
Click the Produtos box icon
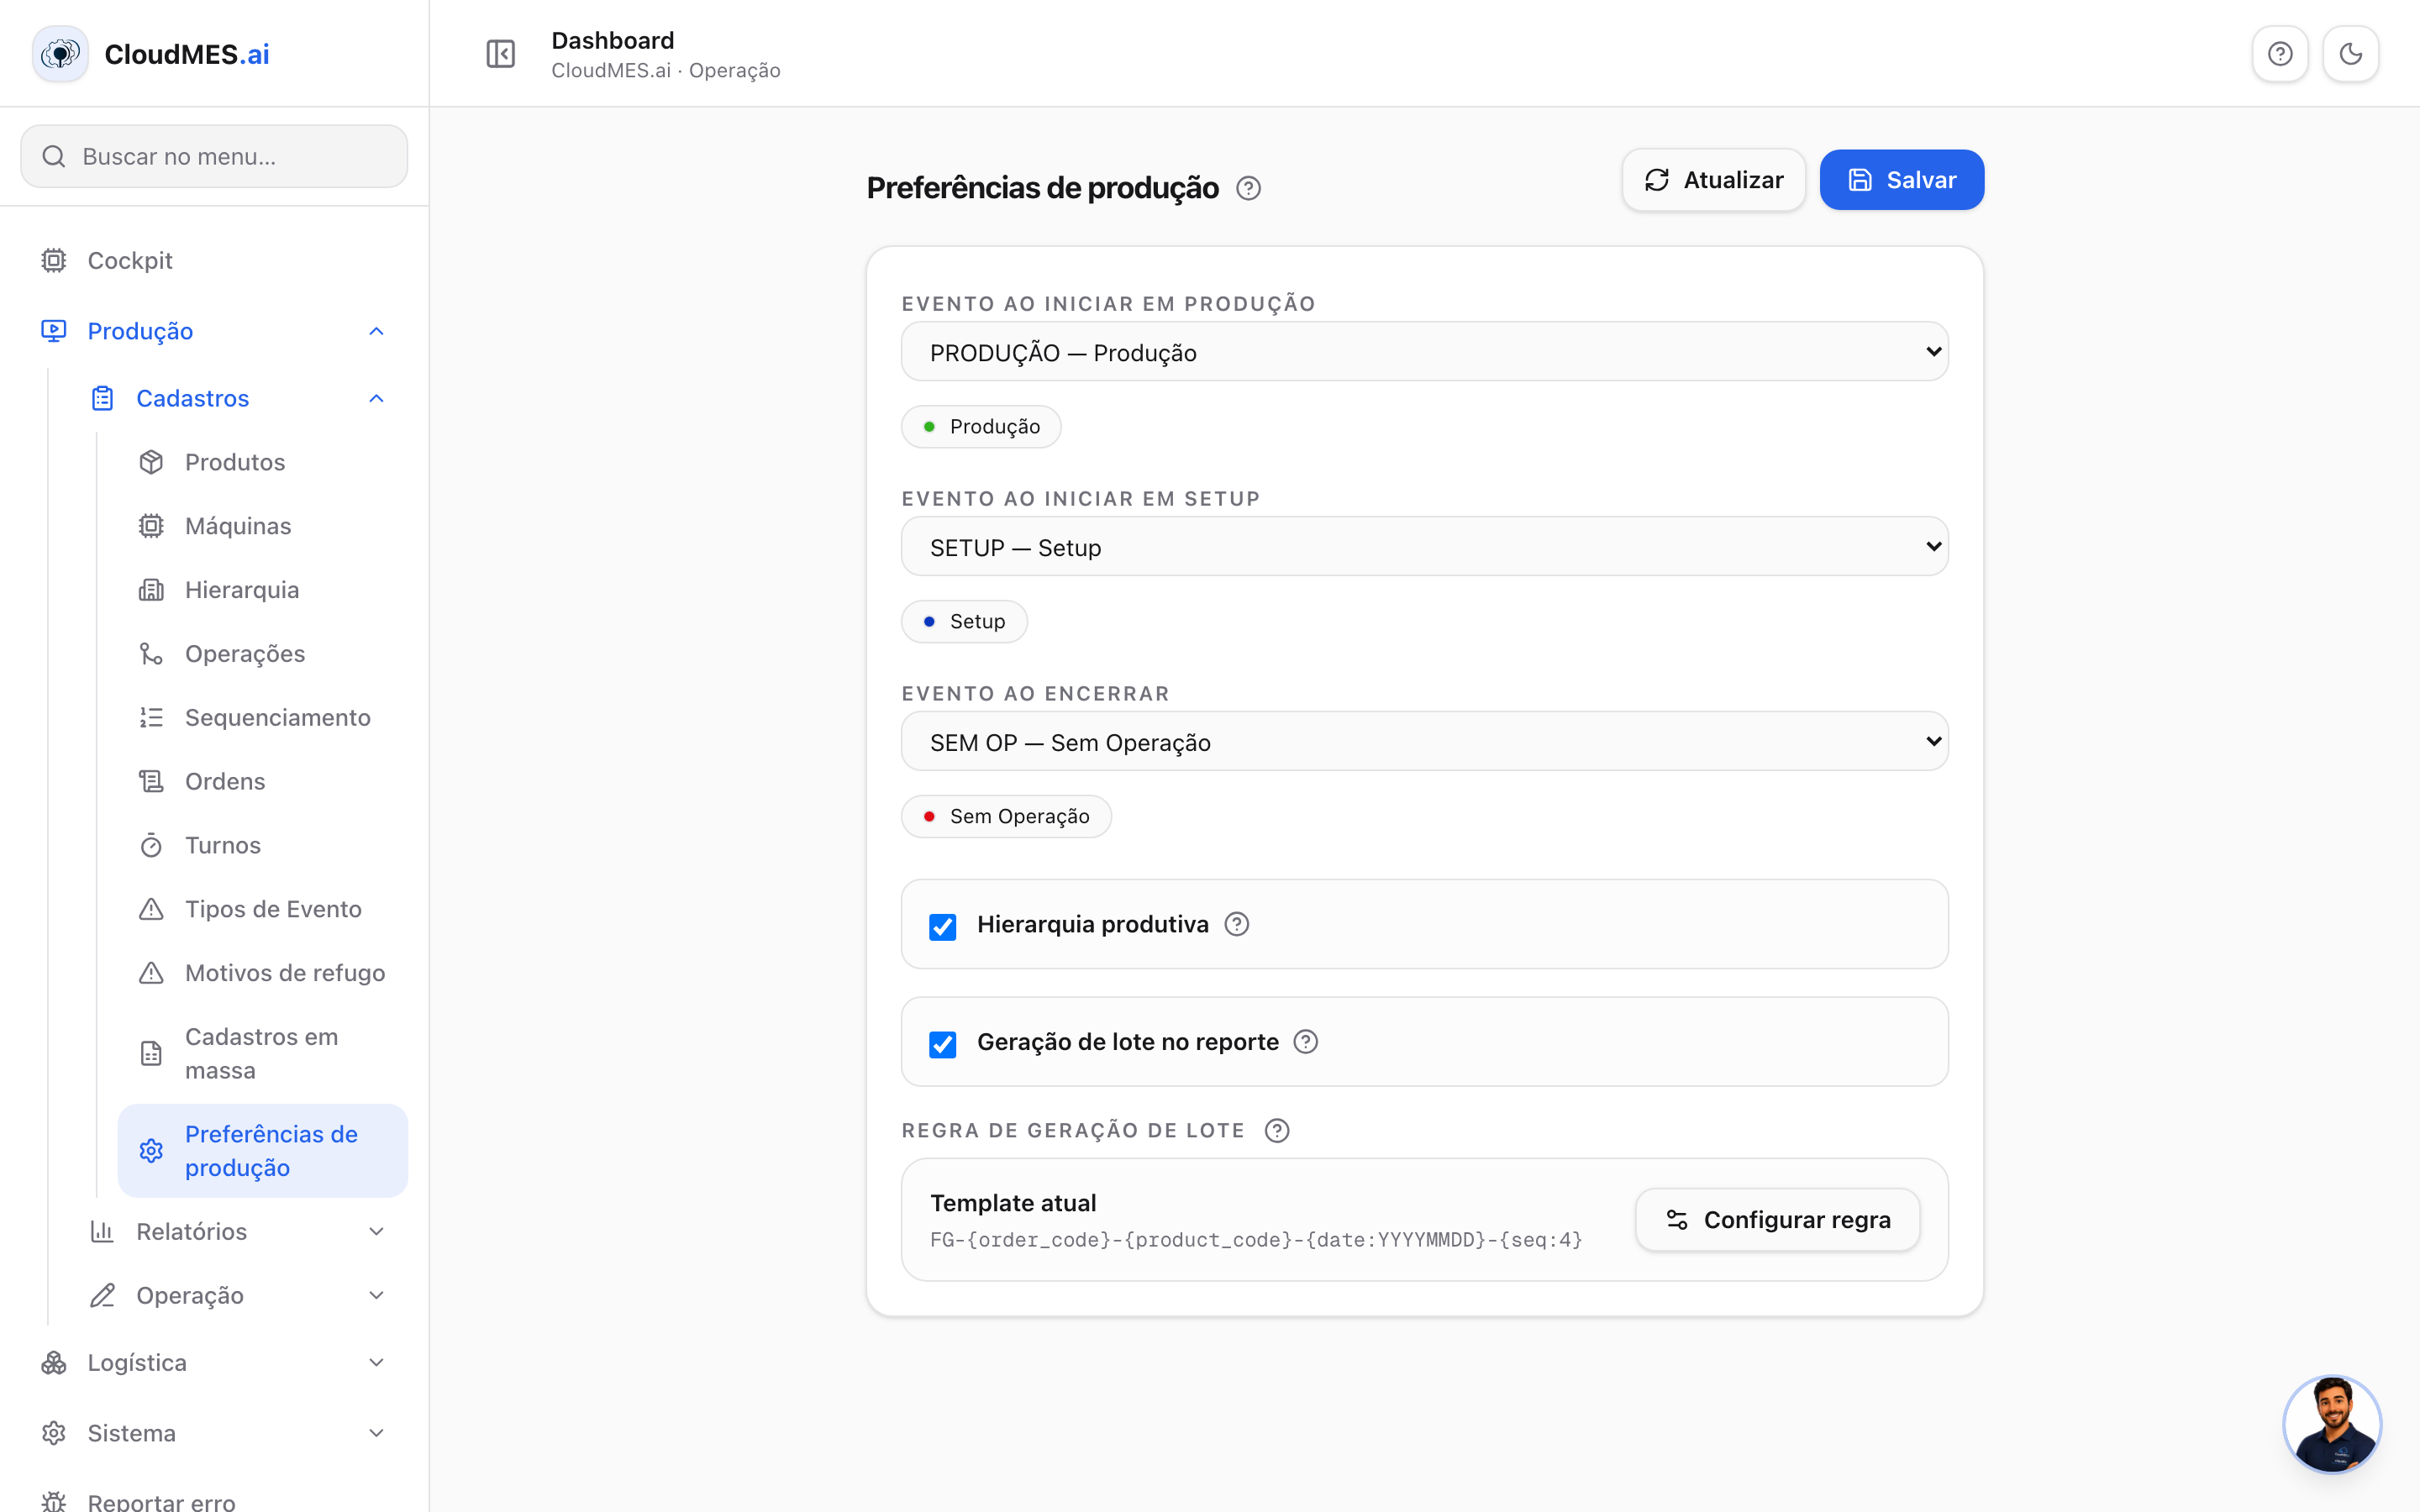pos(151,462)
